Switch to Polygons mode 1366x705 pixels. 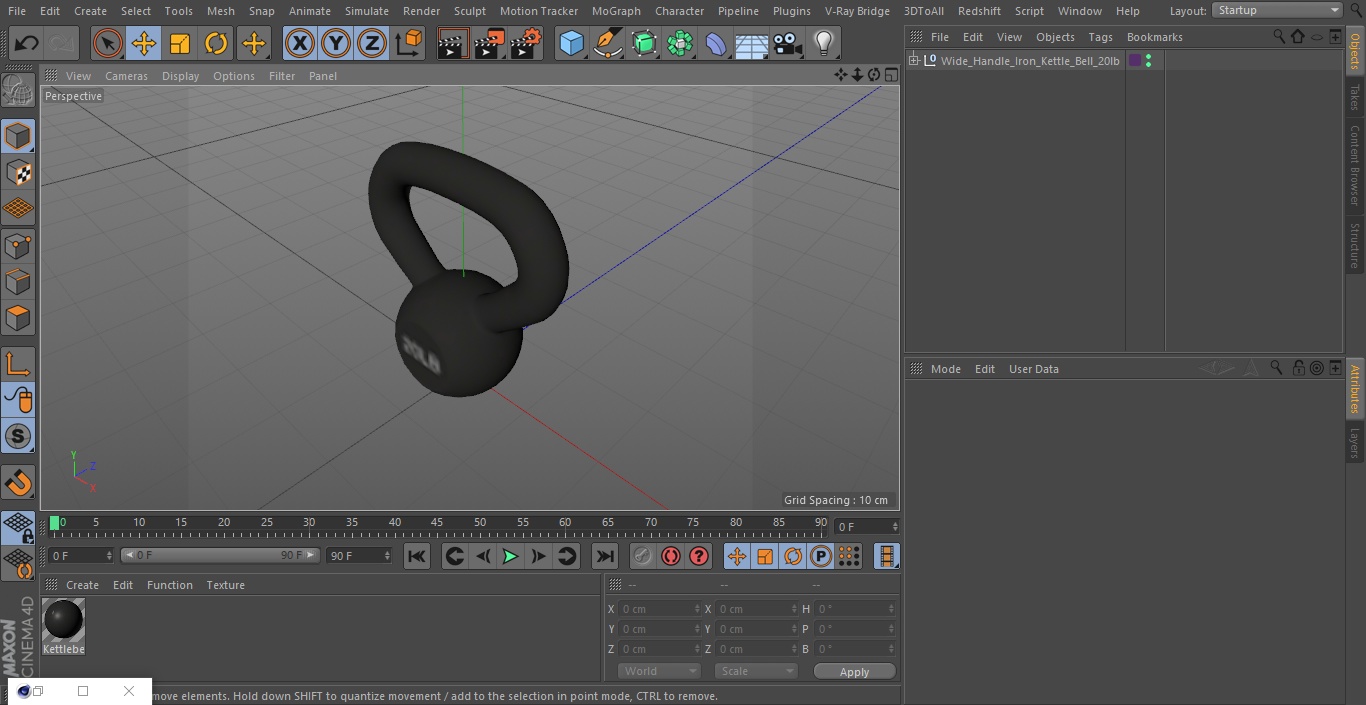[x=18, y=319]
